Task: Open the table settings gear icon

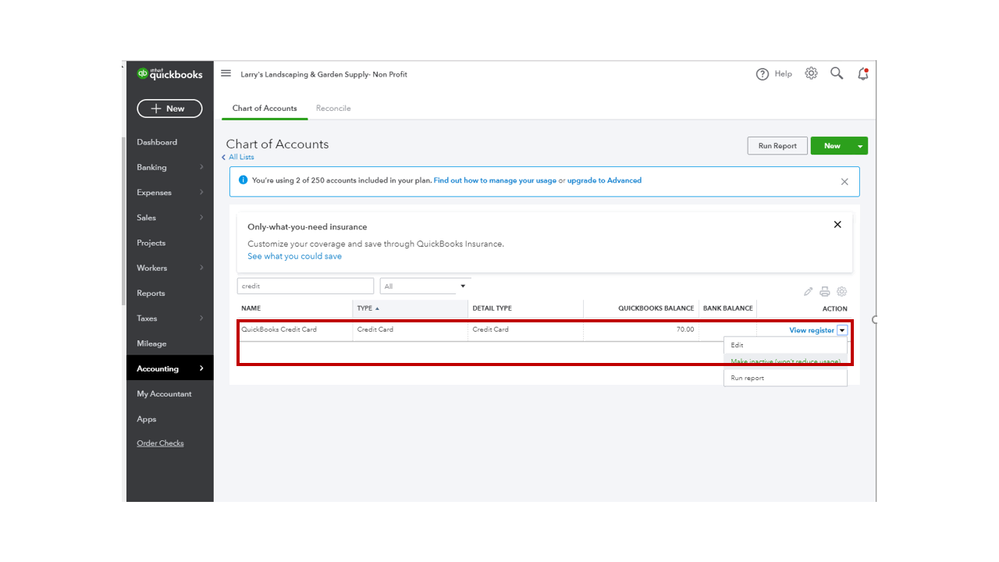Action: click(842, 292)
